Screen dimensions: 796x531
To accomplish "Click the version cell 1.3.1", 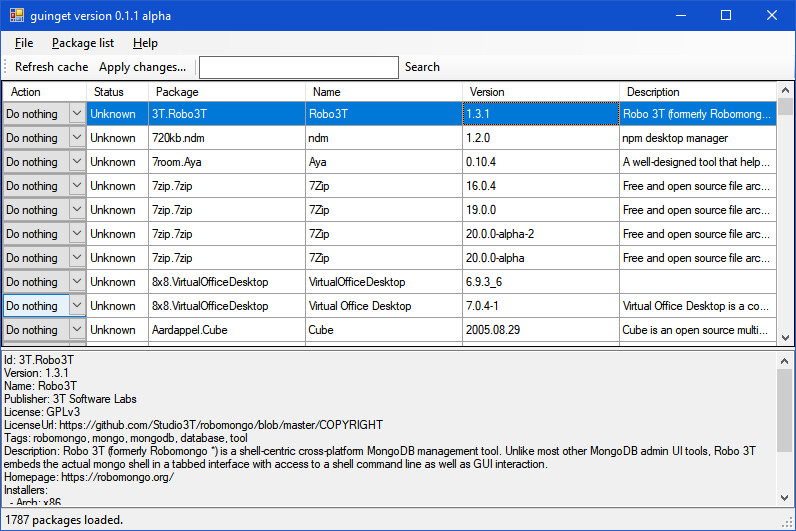I will [541, 114].
